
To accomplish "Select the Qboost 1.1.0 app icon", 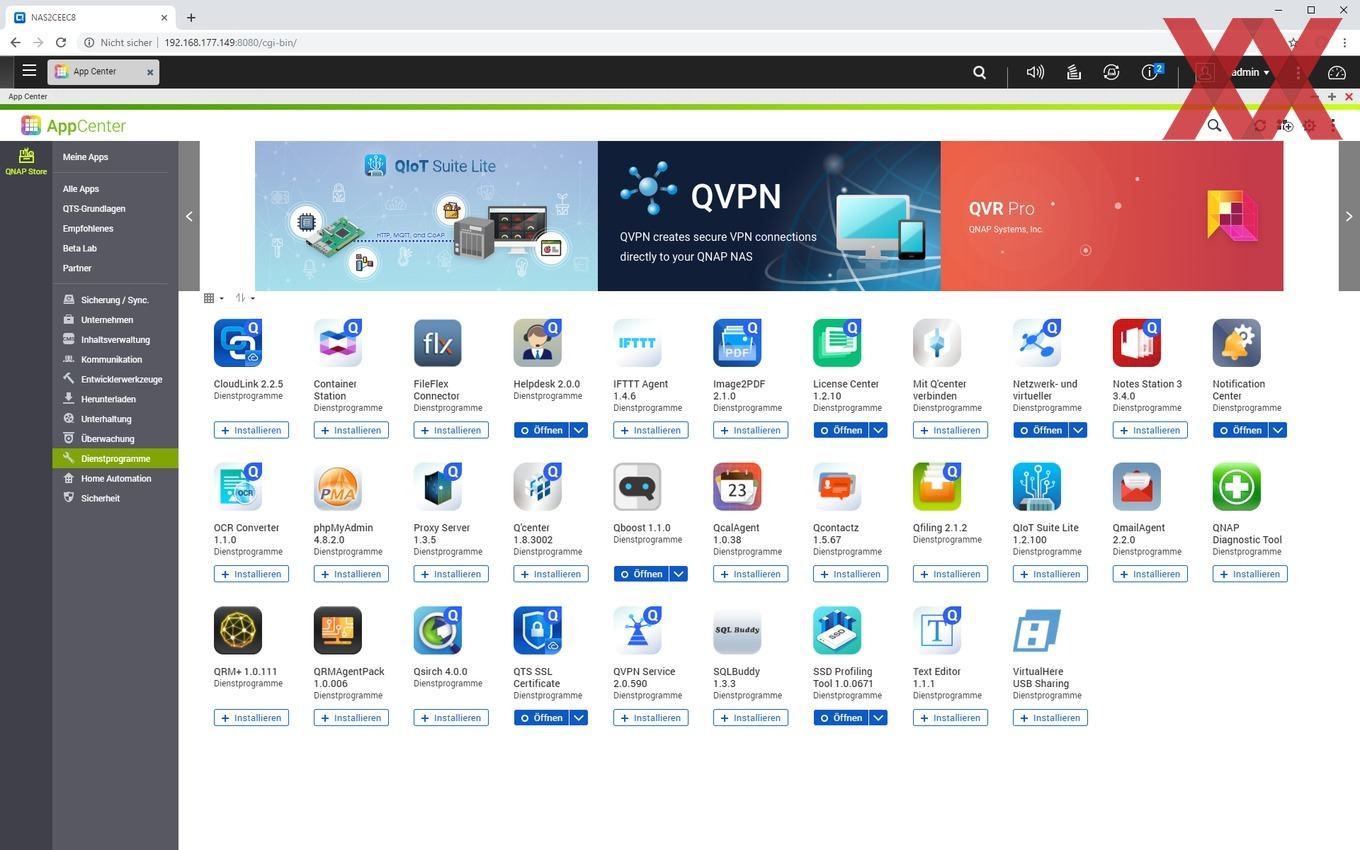I will click(x=638, y=487).
